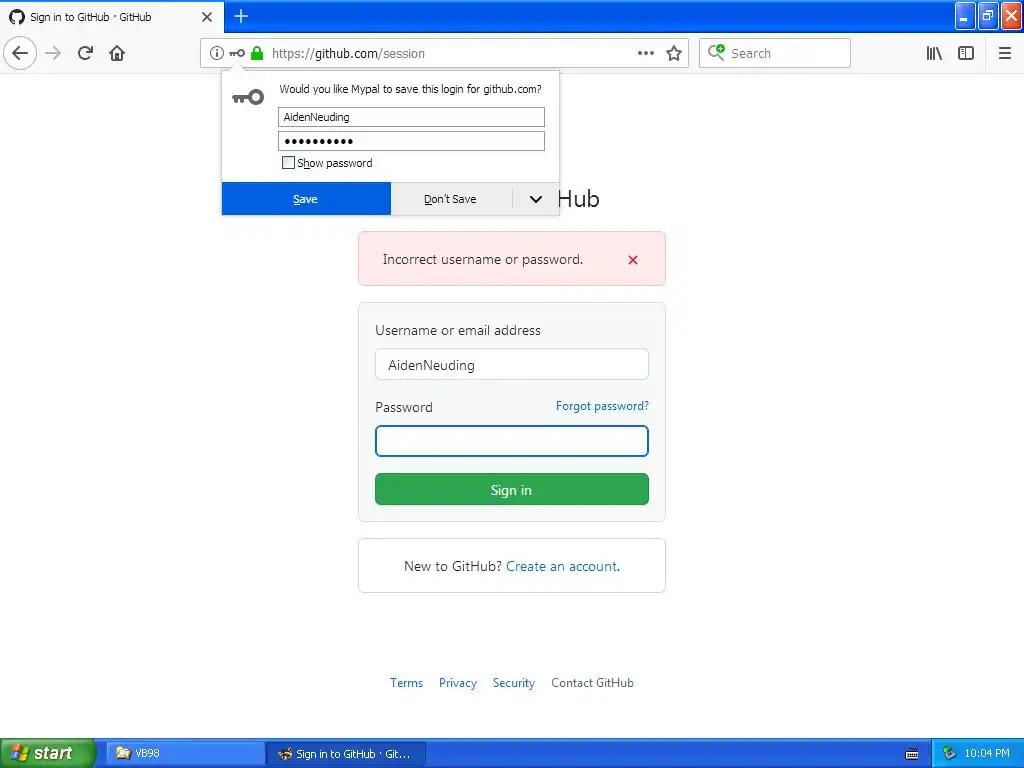
Task: Save the login in Mypal
Action: pos(306,199)
